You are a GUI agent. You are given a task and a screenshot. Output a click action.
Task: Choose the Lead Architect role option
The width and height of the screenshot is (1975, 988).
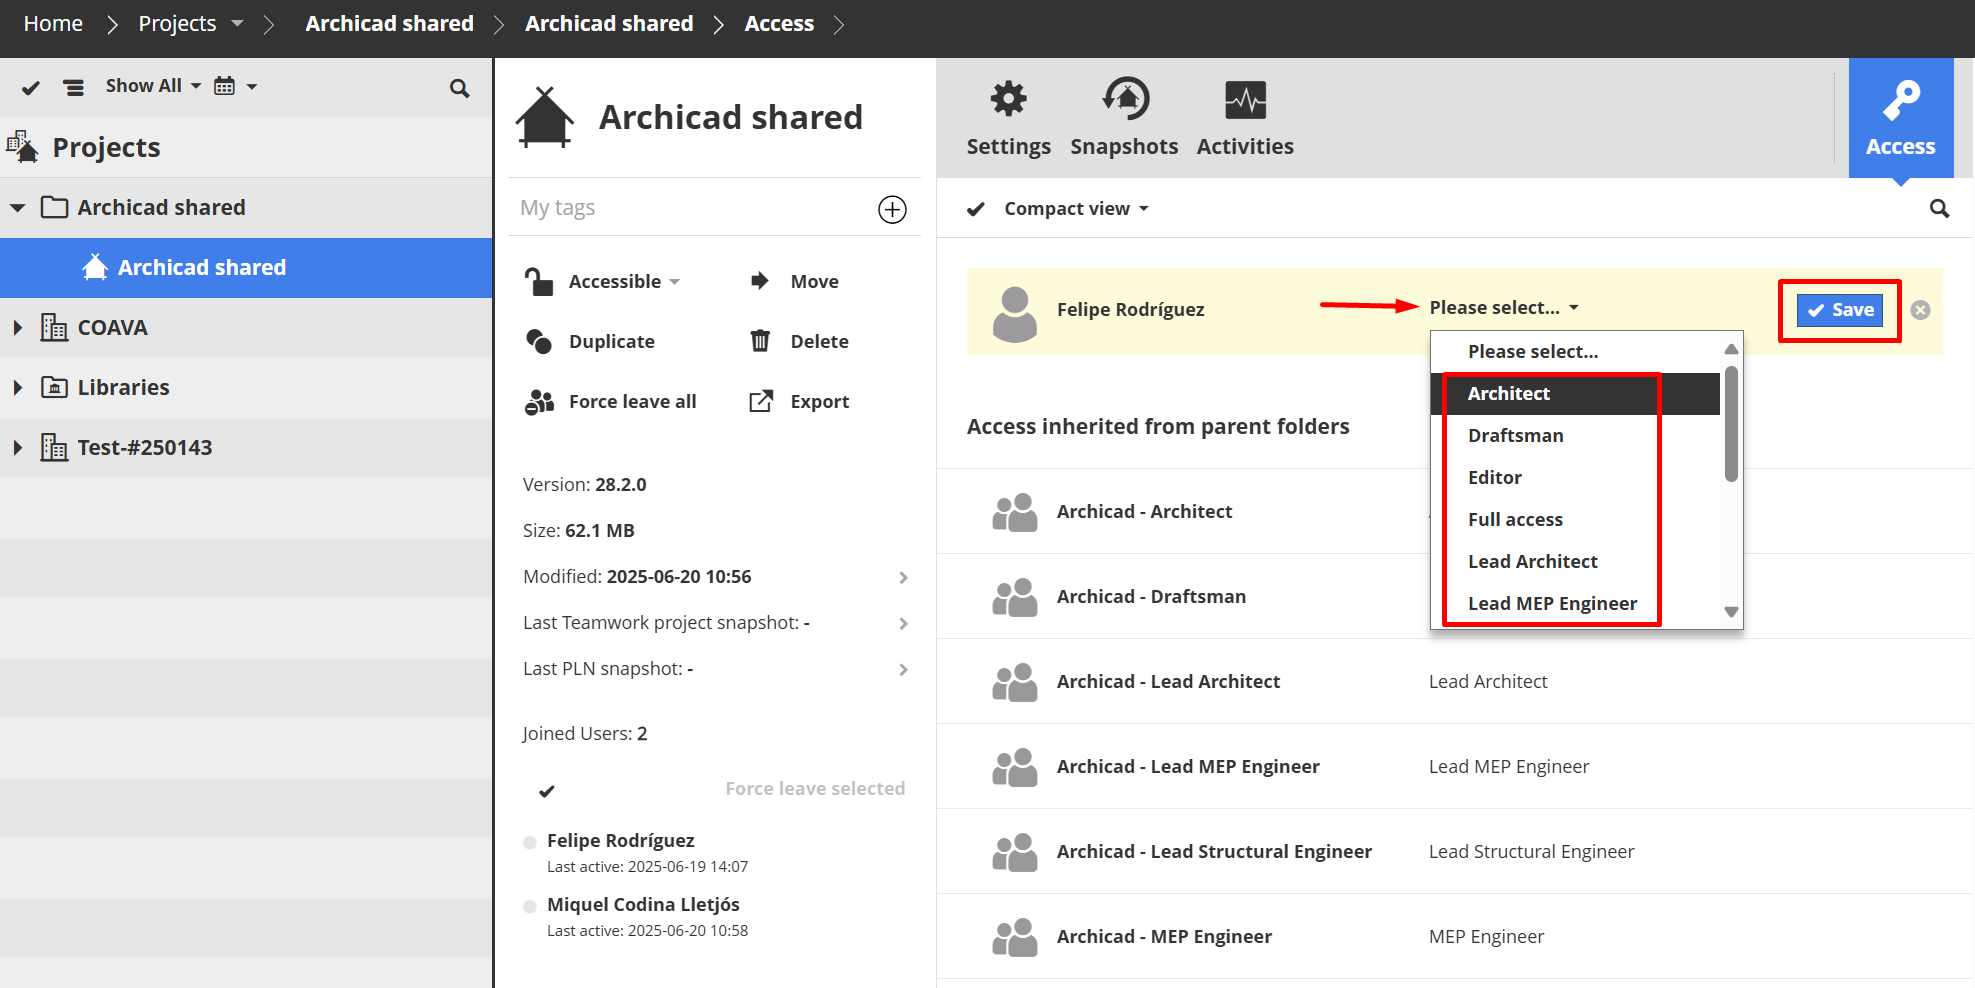(1576, 561)
